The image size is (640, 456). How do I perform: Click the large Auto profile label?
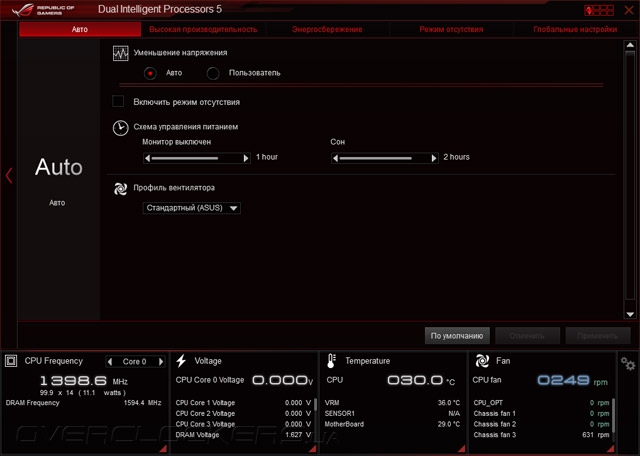tap(59, 167)
